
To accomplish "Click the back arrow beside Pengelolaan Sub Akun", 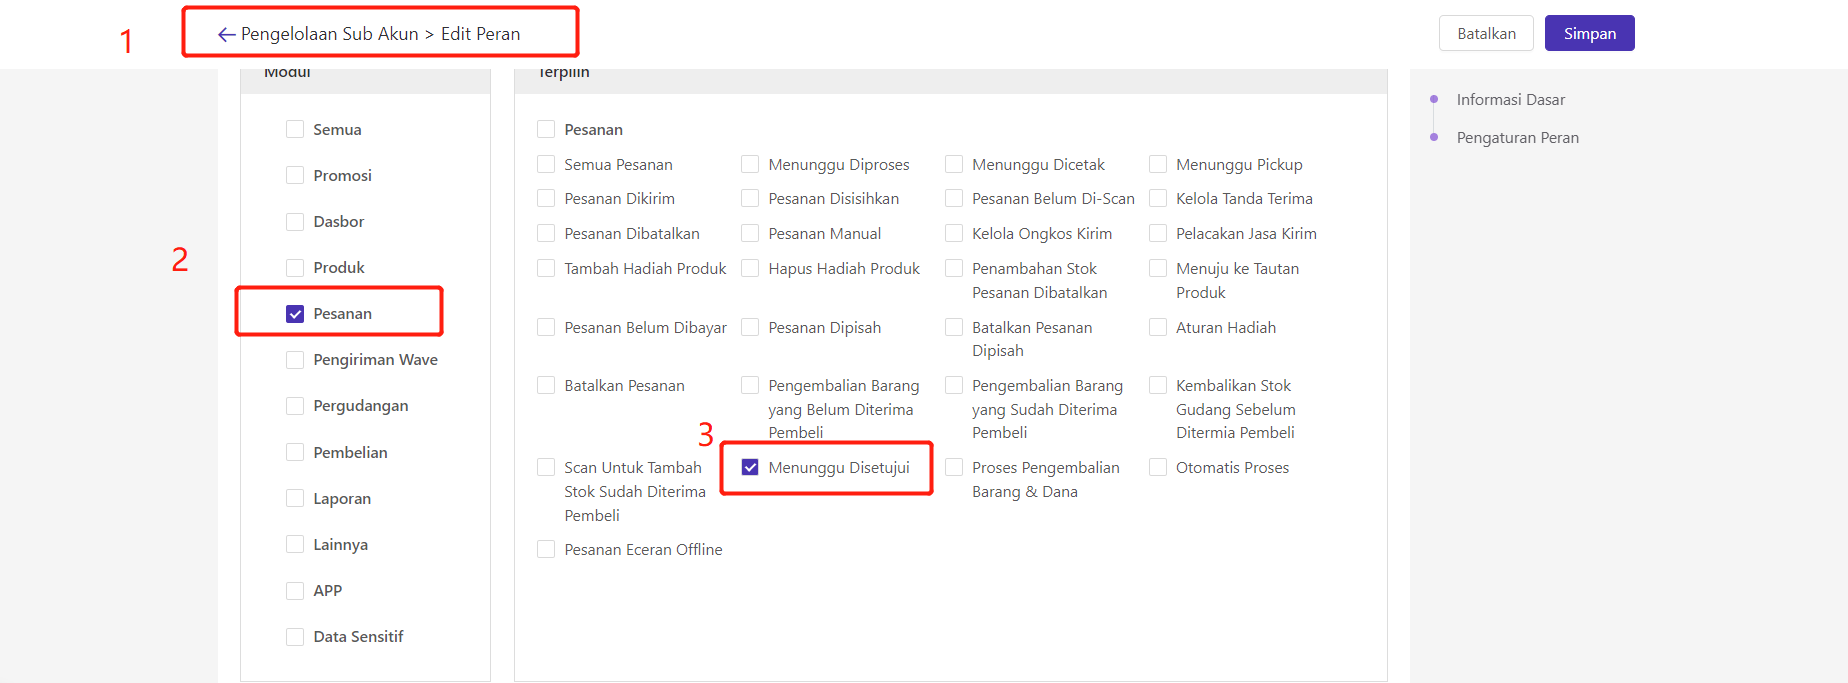I will point(226,35).
